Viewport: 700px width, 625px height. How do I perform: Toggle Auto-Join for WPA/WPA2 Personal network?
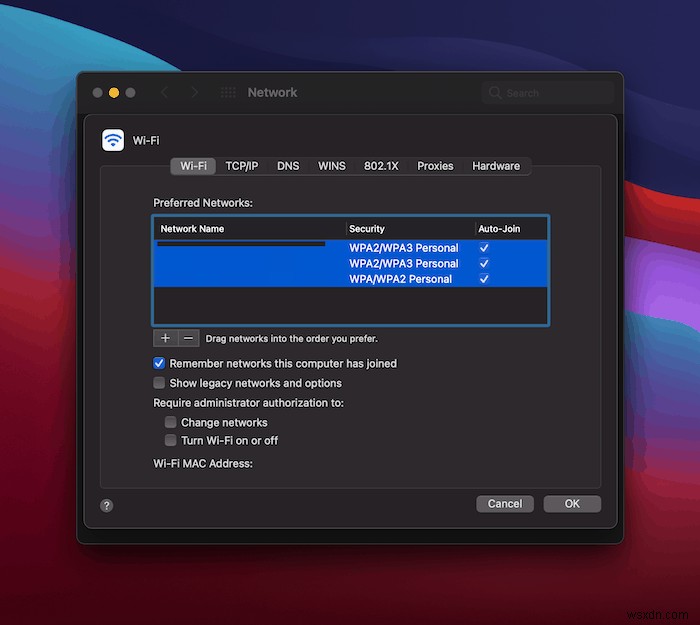pos(484,279)
